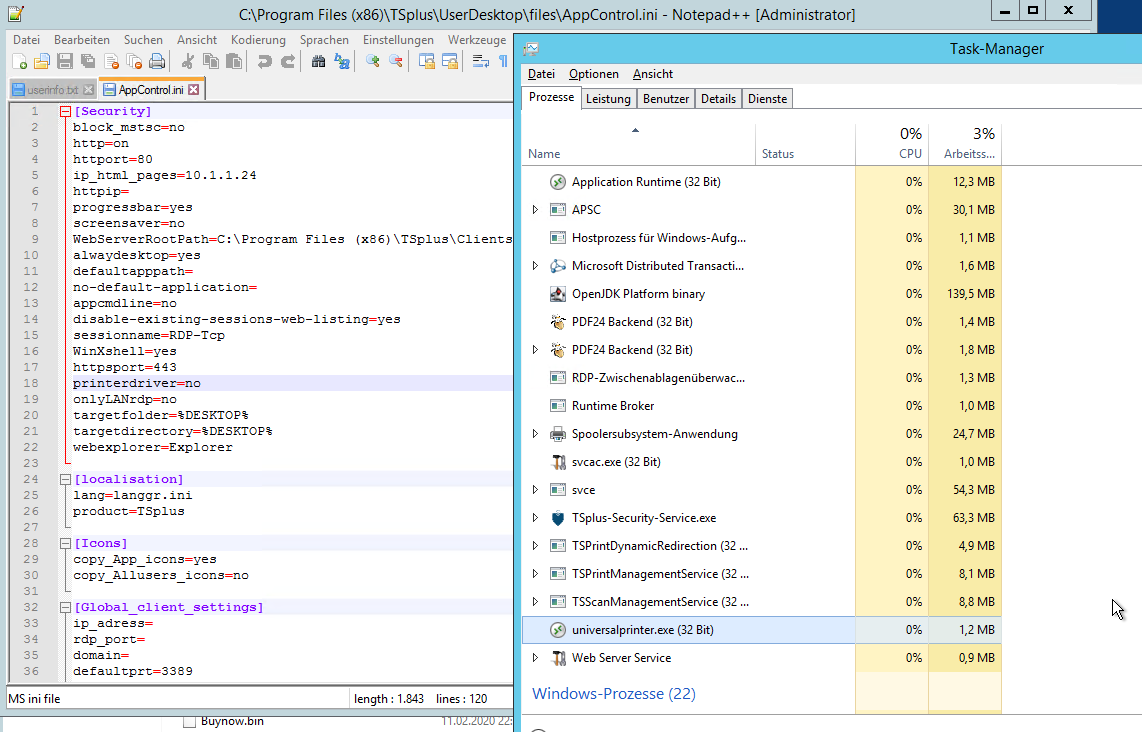
Task: Click the Cut scissors icon
Action: 187,62
